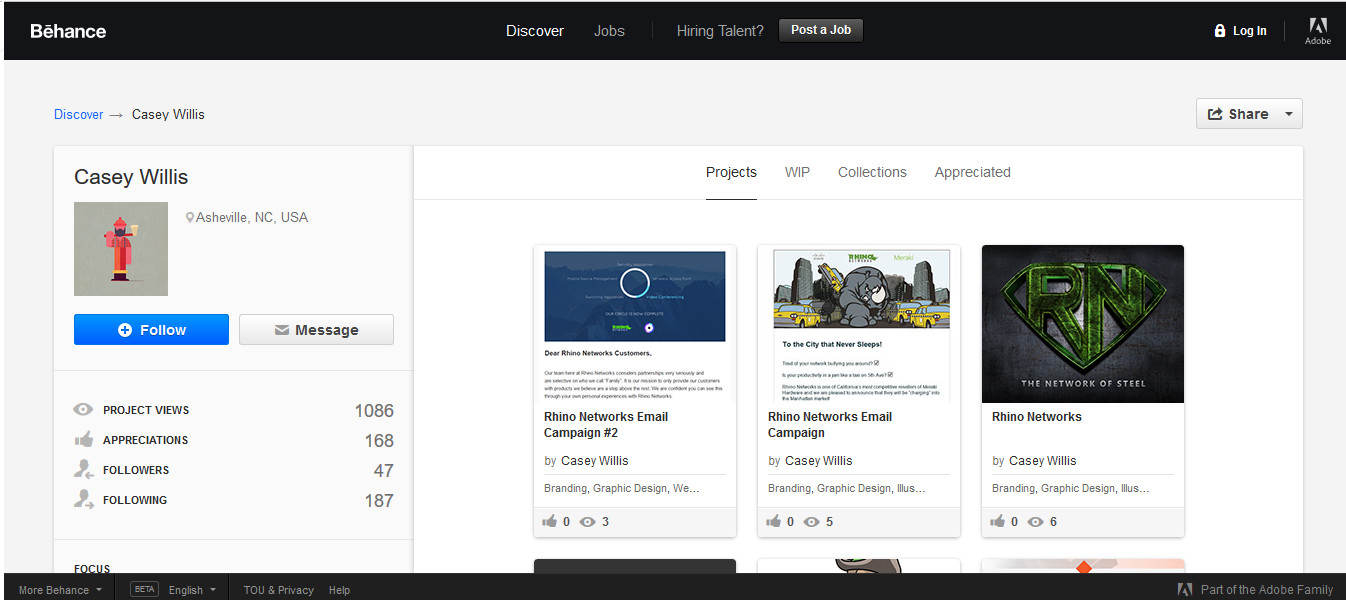Click Casey Willis profile avatar
The height and width of the screenshot is (600, 1346).
[121, 249]
